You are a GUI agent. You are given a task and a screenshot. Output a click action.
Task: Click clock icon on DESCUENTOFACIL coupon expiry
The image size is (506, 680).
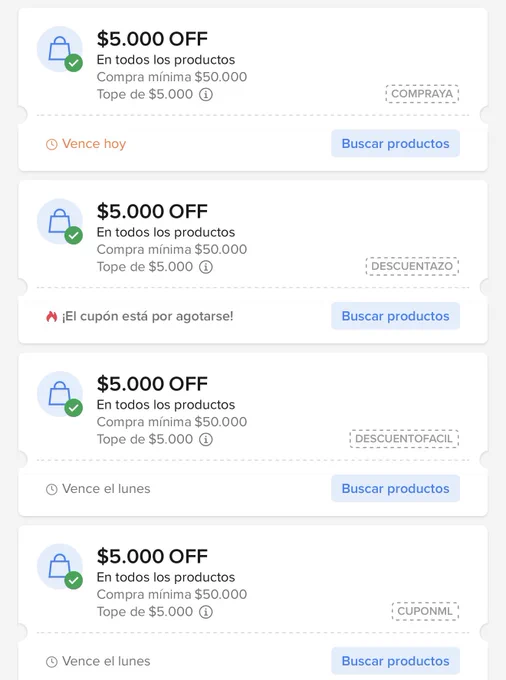pyautogui.click(x=52, y=490)
